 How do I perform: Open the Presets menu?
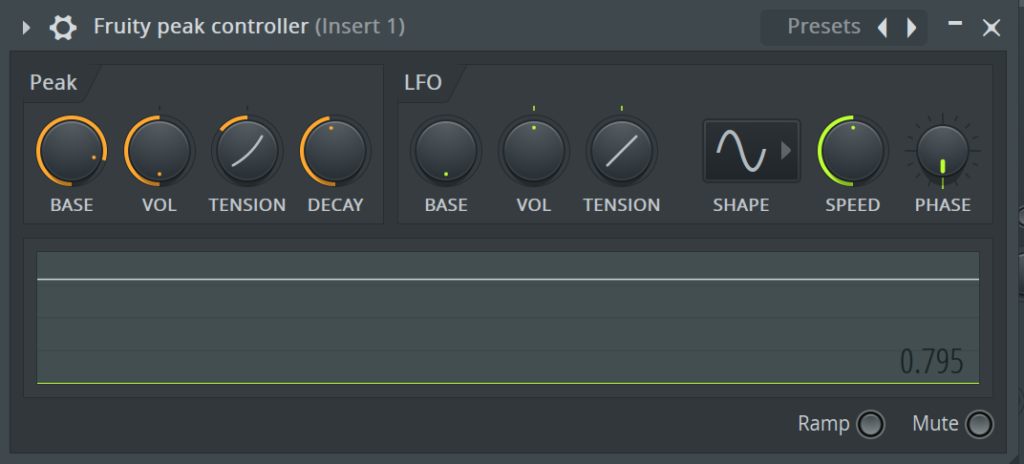click(824, 27)
